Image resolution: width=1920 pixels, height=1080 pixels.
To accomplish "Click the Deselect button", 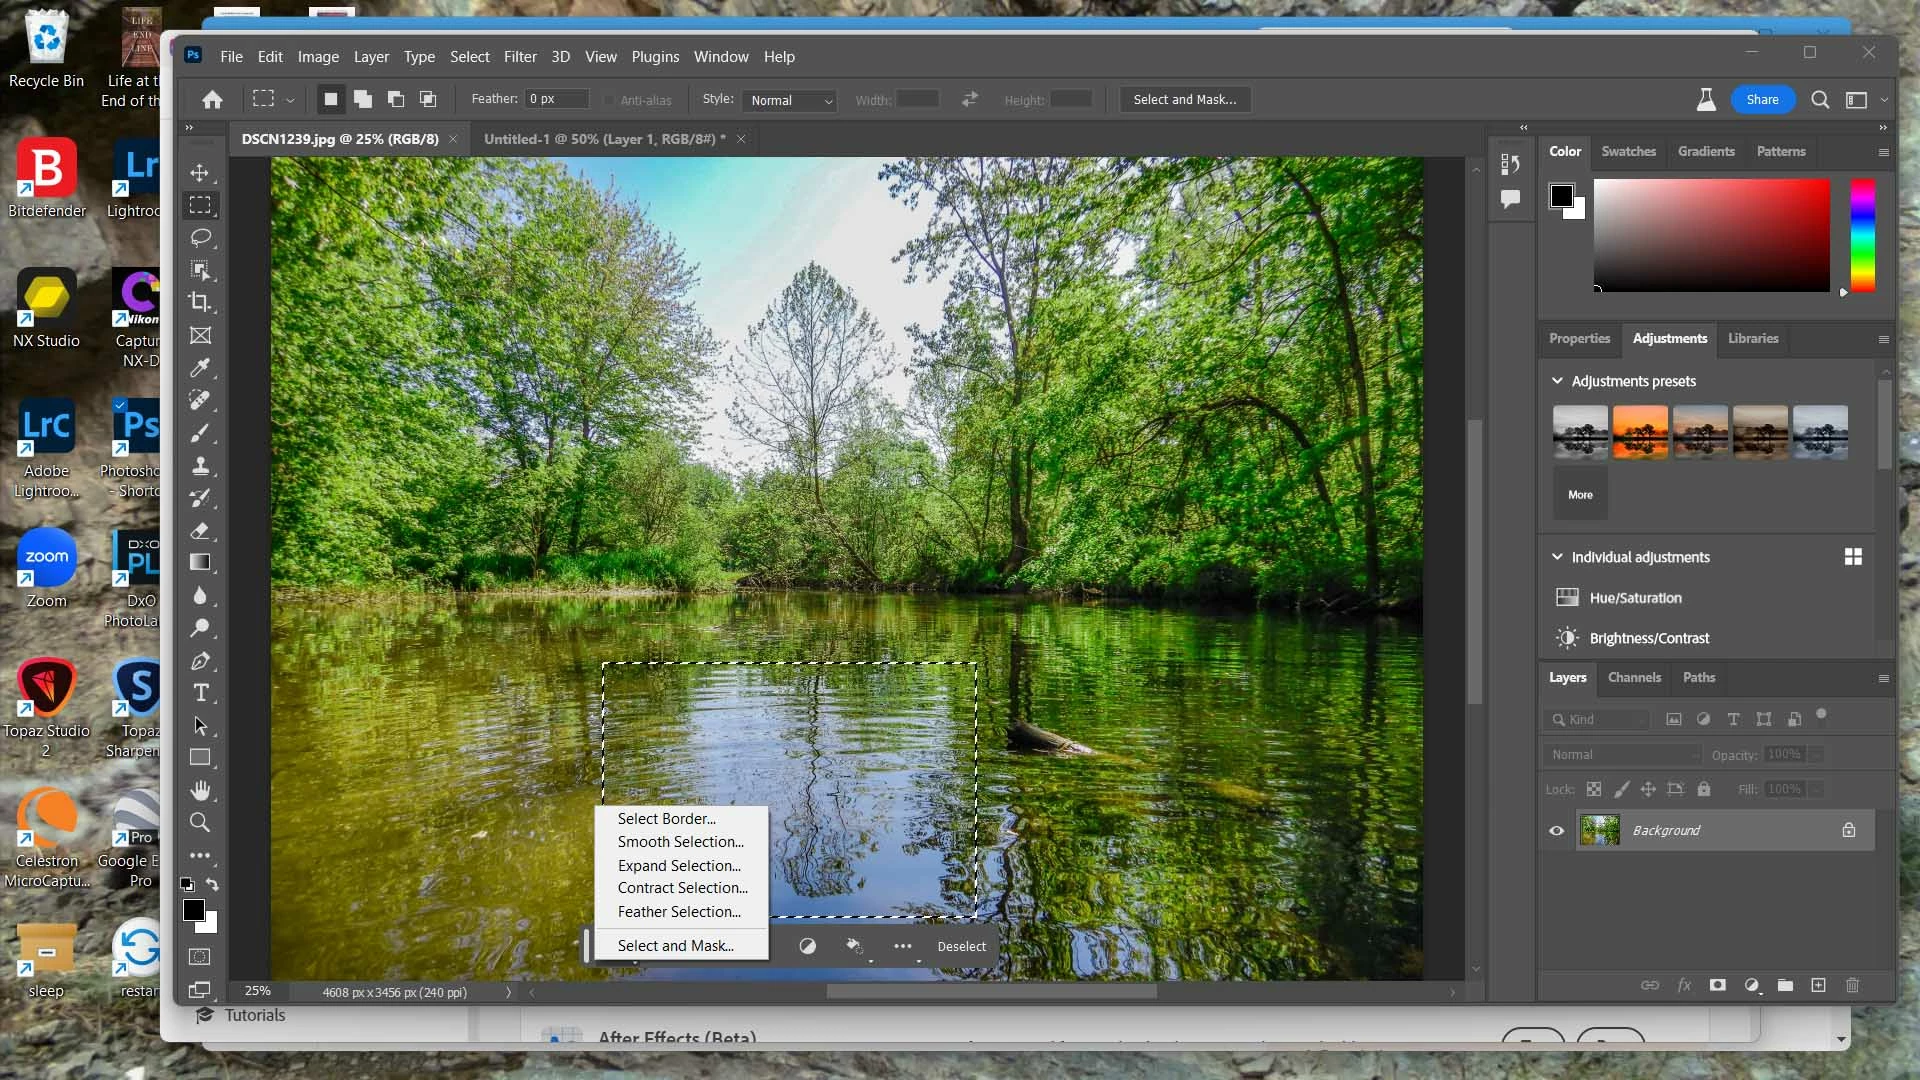I will point(961,946).
